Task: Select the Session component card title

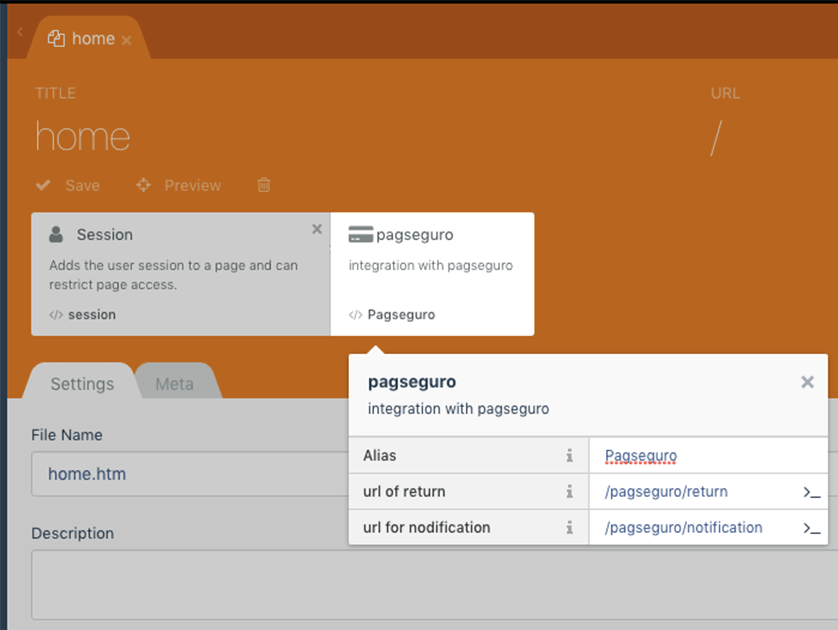Action: [105, 235]
